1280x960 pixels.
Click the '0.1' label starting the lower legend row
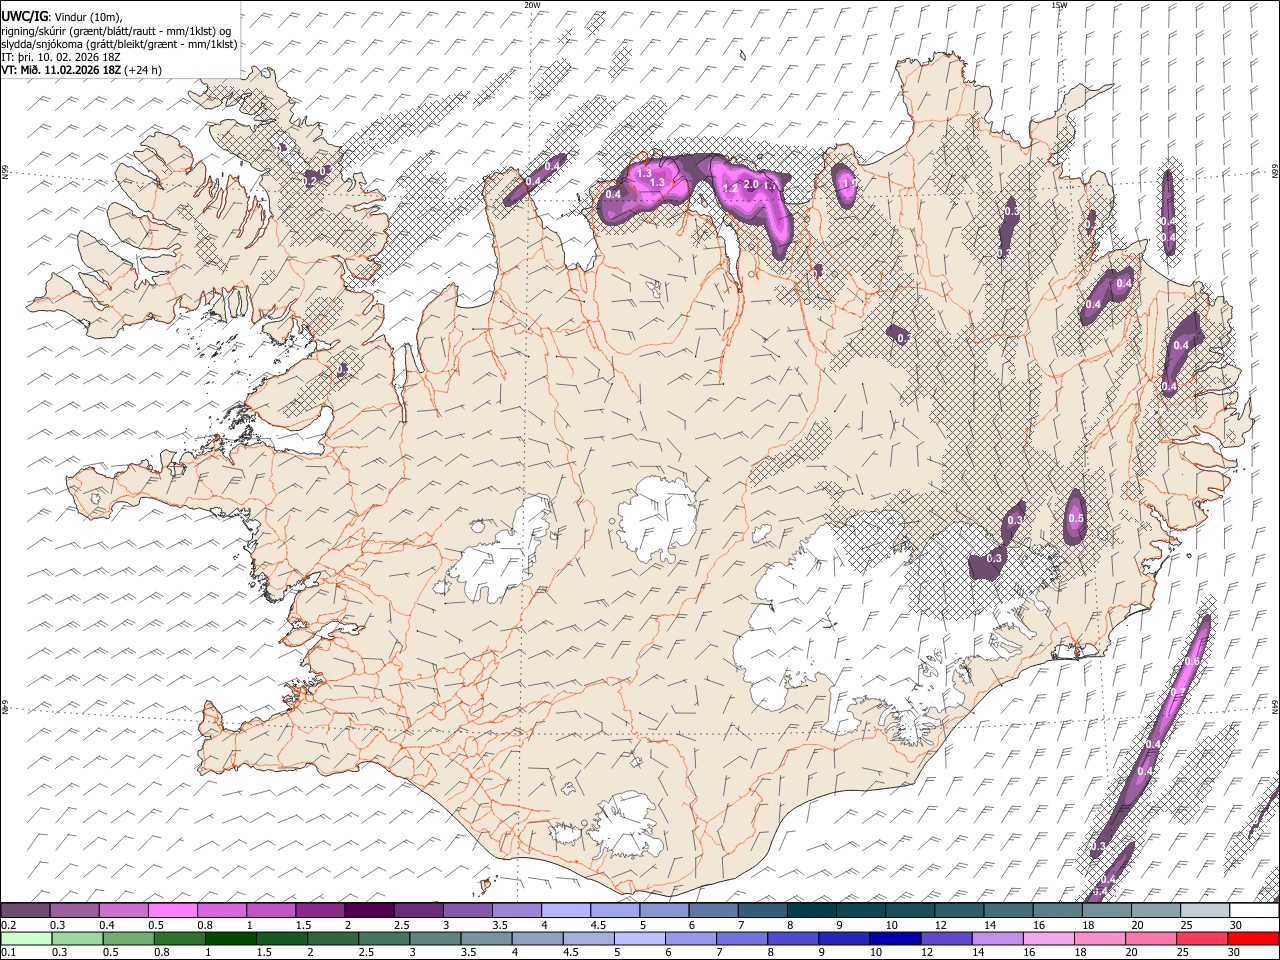(9, 953)
